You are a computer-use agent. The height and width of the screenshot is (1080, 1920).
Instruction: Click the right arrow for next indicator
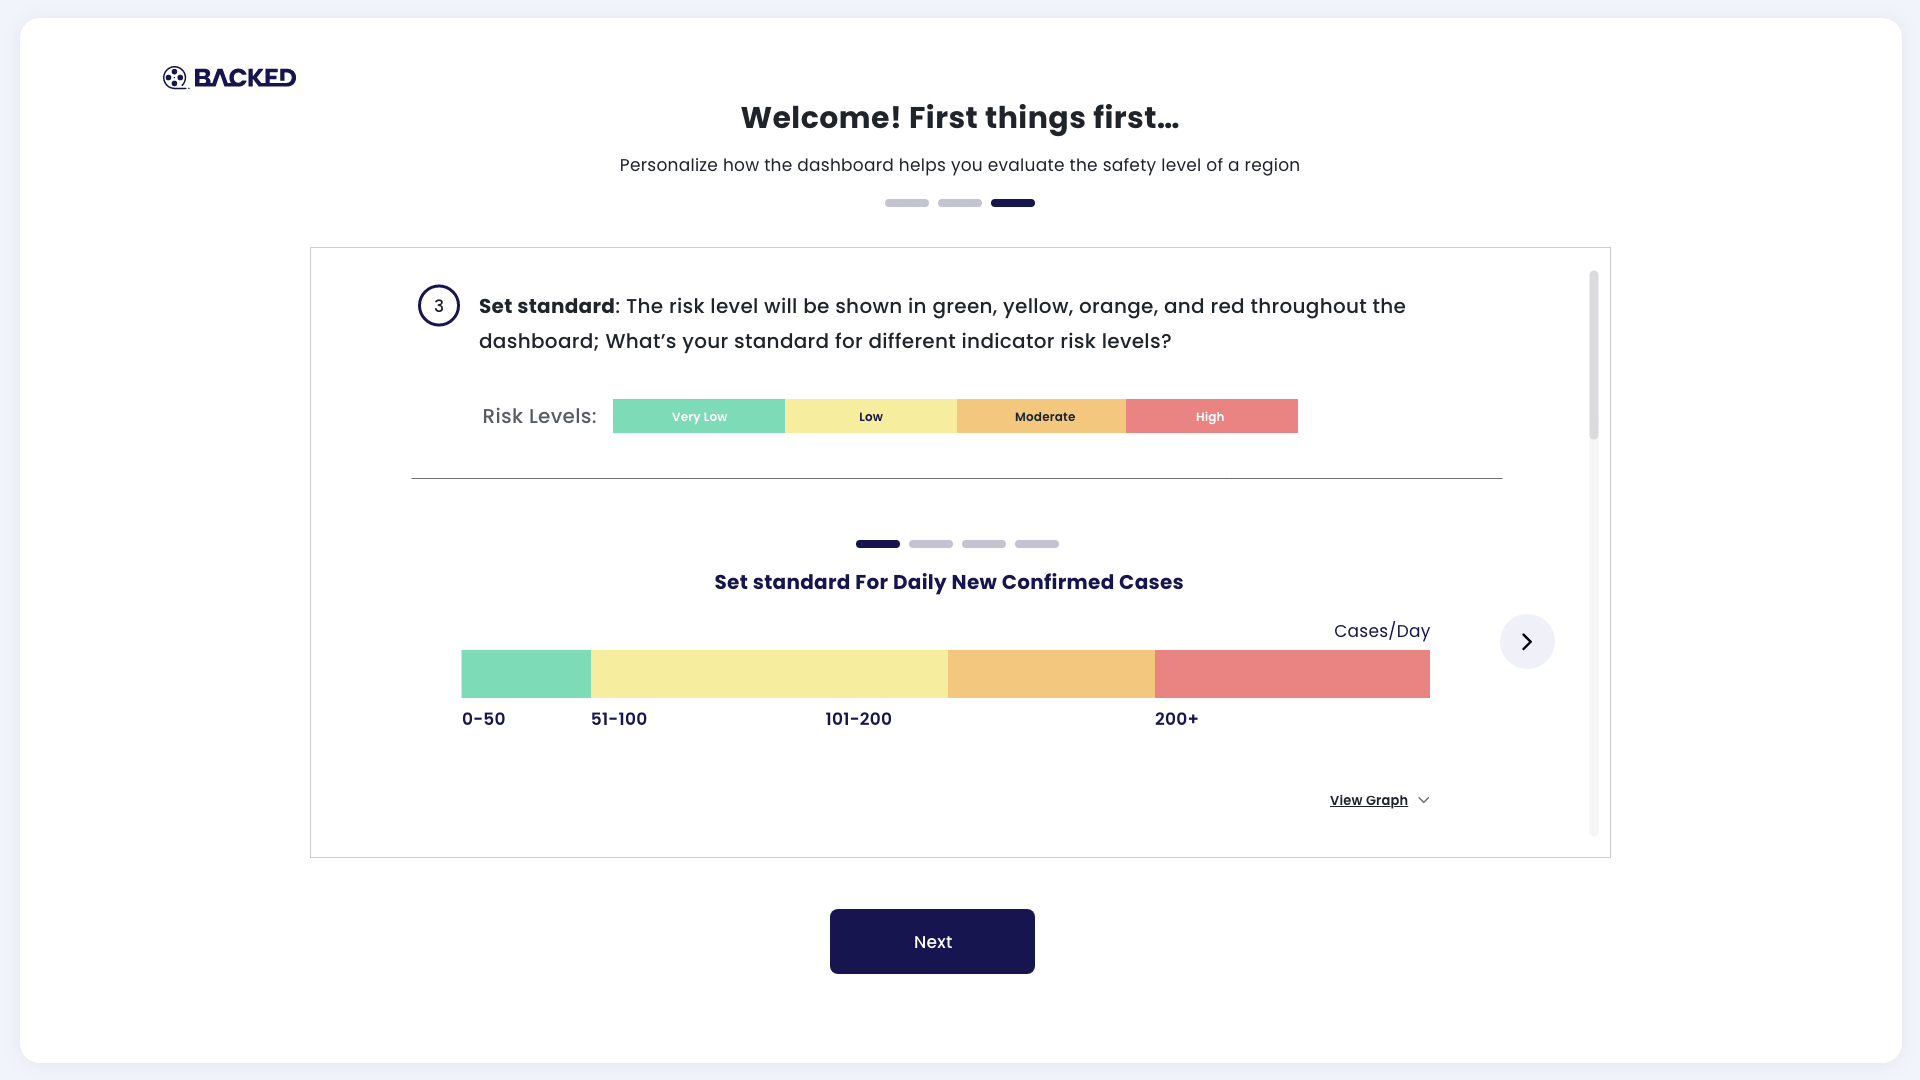pos(1527,642)
